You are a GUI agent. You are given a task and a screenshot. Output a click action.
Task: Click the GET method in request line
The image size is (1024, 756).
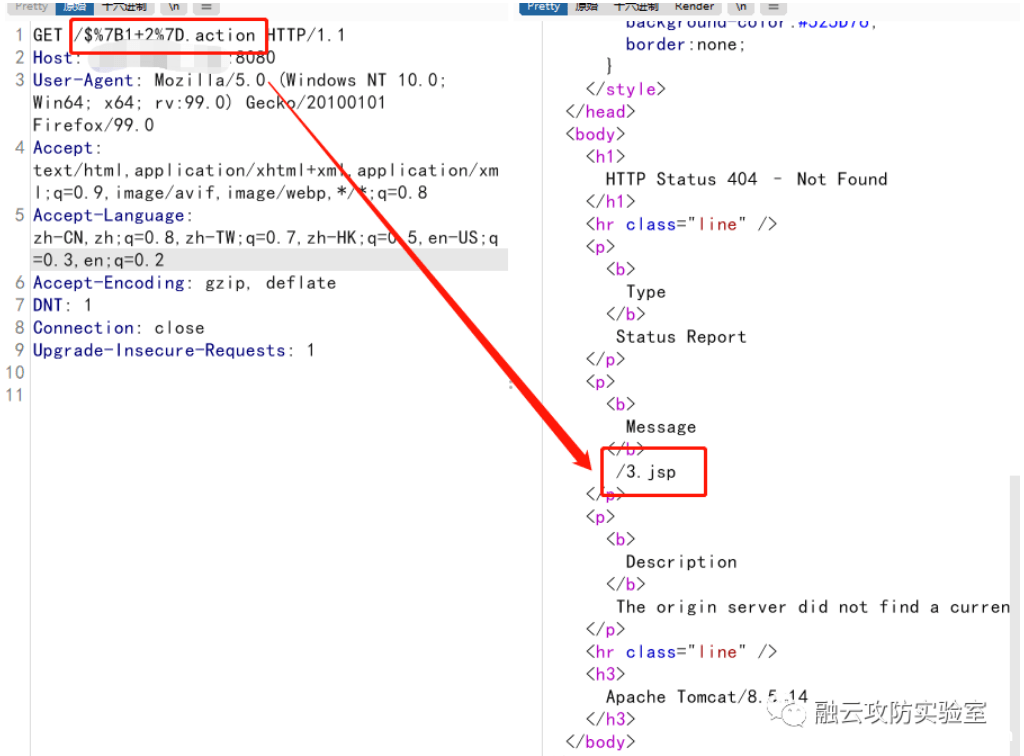(x=48, y=35)
